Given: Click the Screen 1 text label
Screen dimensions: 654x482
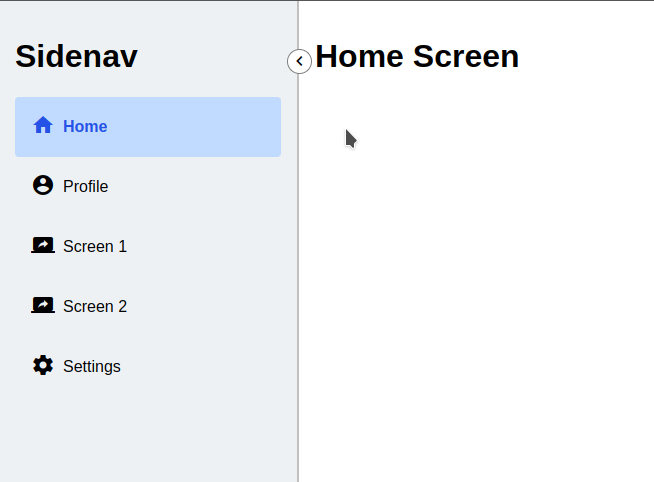Looking at the screenshot, I should 95,246.
